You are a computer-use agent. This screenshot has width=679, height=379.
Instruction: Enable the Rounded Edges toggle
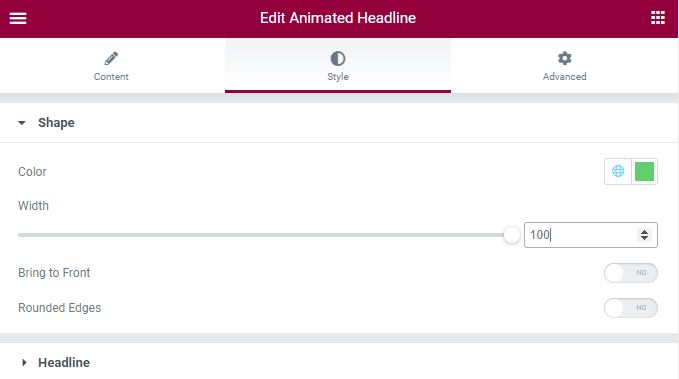coord(630,308)
